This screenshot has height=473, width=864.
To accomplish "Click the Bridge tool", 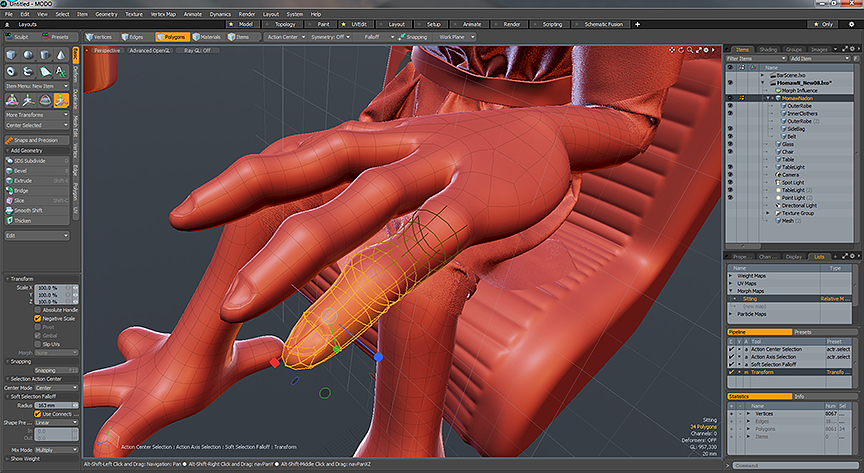I will [x=37, y=191].
